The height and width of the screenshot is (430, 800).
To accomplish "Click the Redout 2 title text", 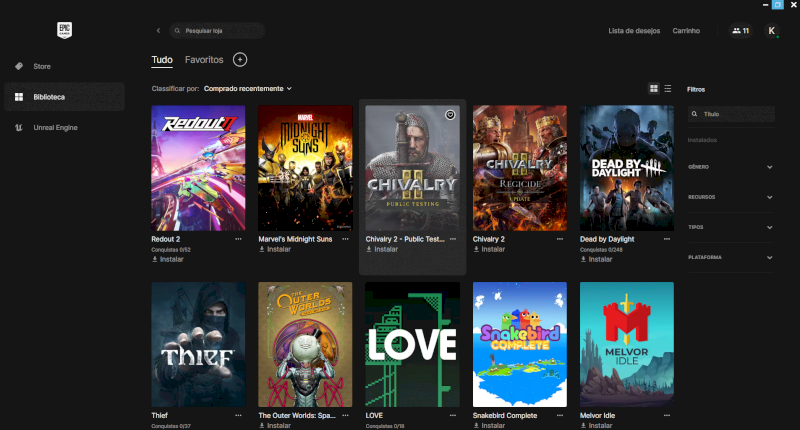I will [166, 239].
